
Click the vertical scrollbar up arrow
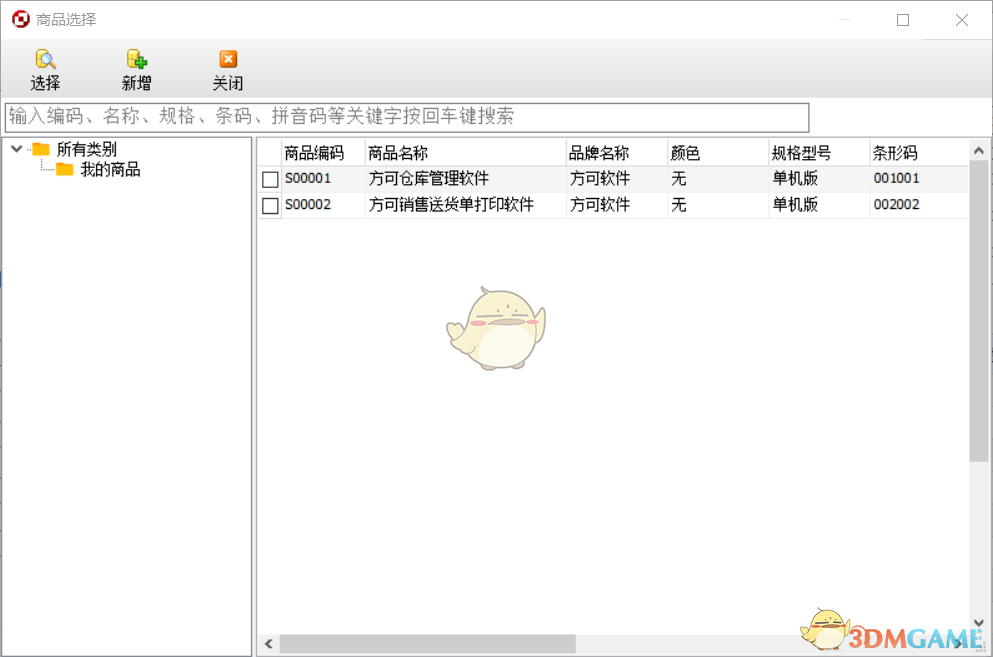pos(979,149)
